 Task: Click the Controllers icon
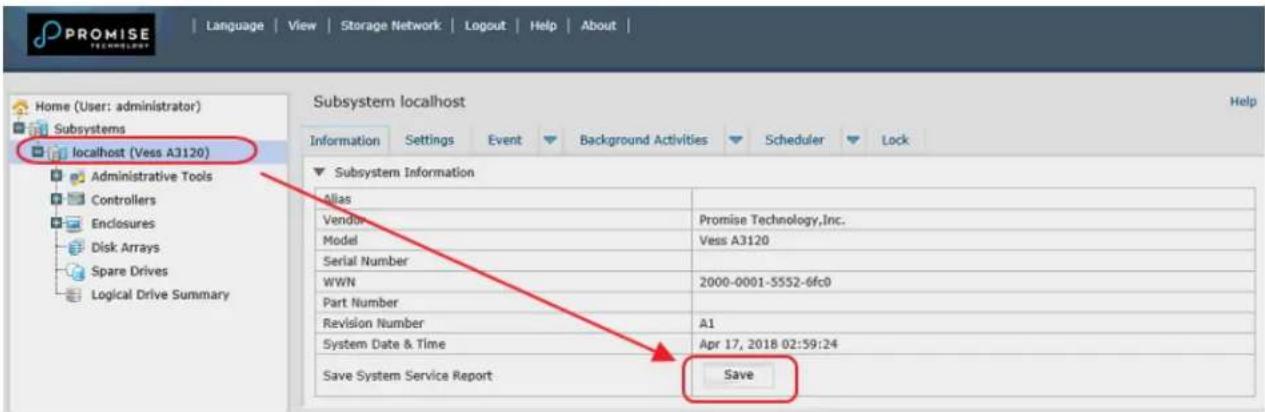pyautogui.click(x=76, y=200)
